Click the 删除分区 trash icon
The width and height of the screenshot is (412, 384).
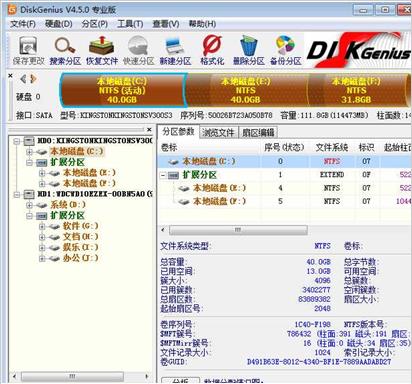coord(249,50)
